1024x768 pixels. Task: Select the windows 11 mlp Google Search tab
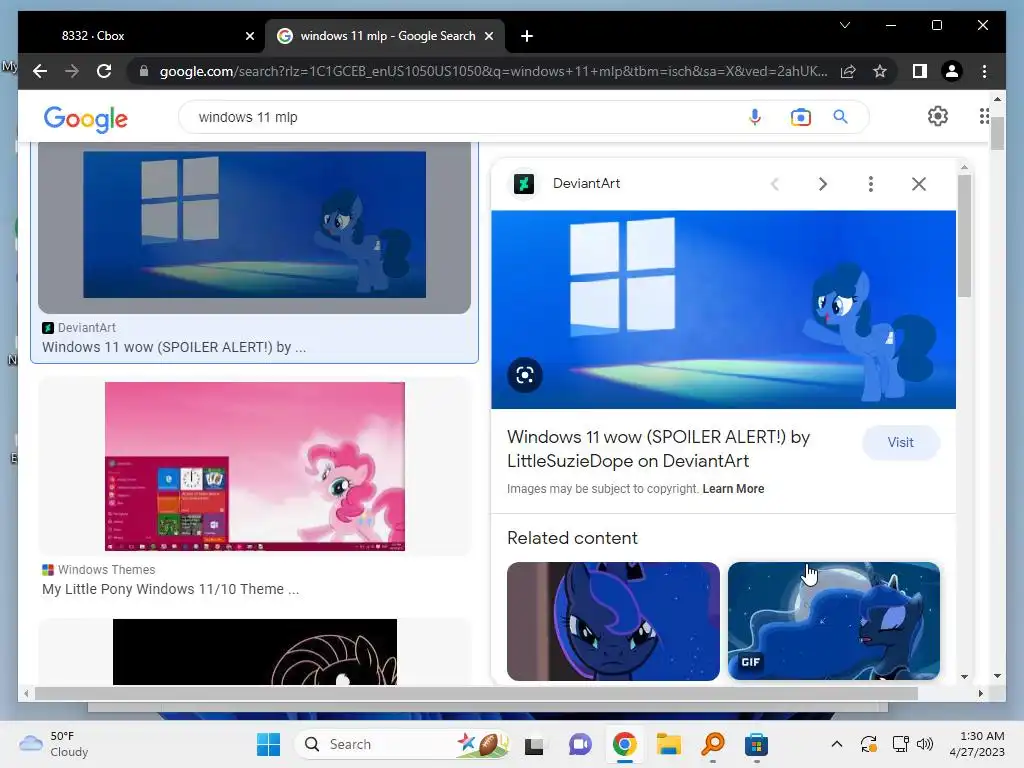click(x=386, y=36)
